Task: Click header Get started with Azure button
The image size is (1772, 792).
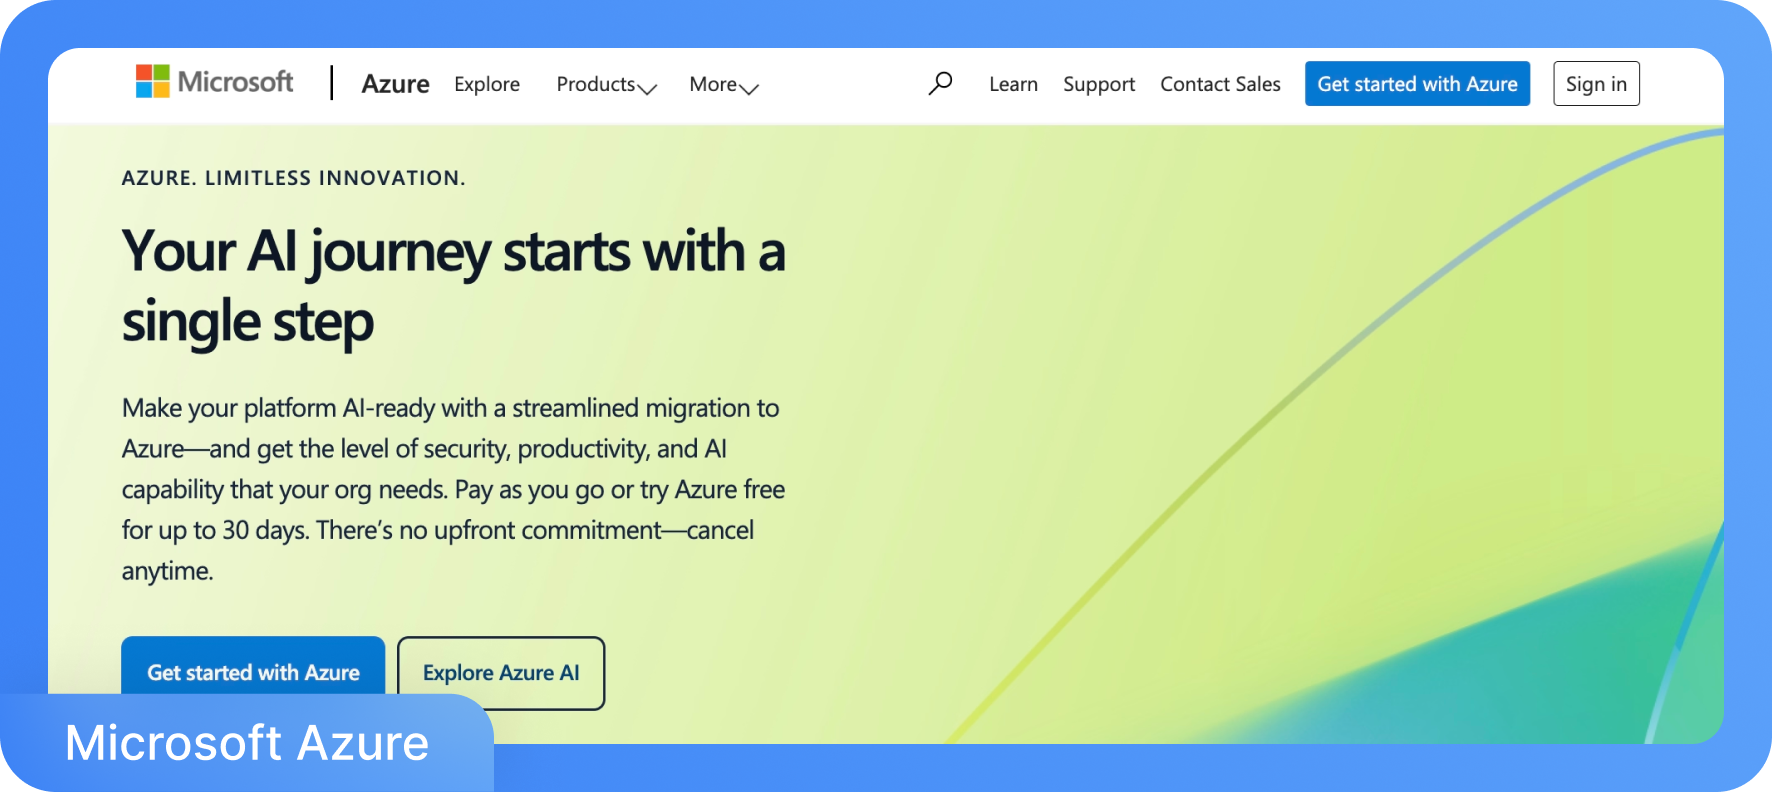Action: [1417, 84]
